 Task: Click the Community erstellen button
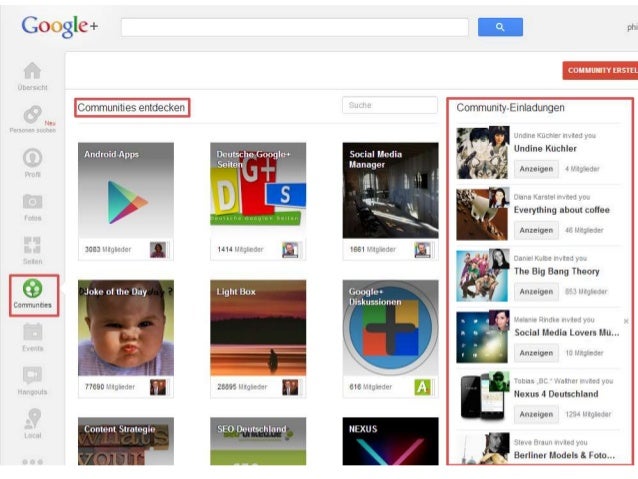[600, 70]
